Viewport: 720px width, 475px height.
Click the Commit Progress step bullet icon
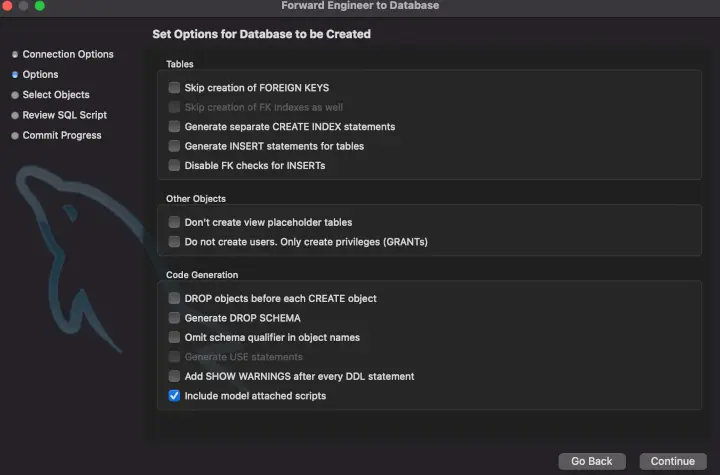(14, 136)
